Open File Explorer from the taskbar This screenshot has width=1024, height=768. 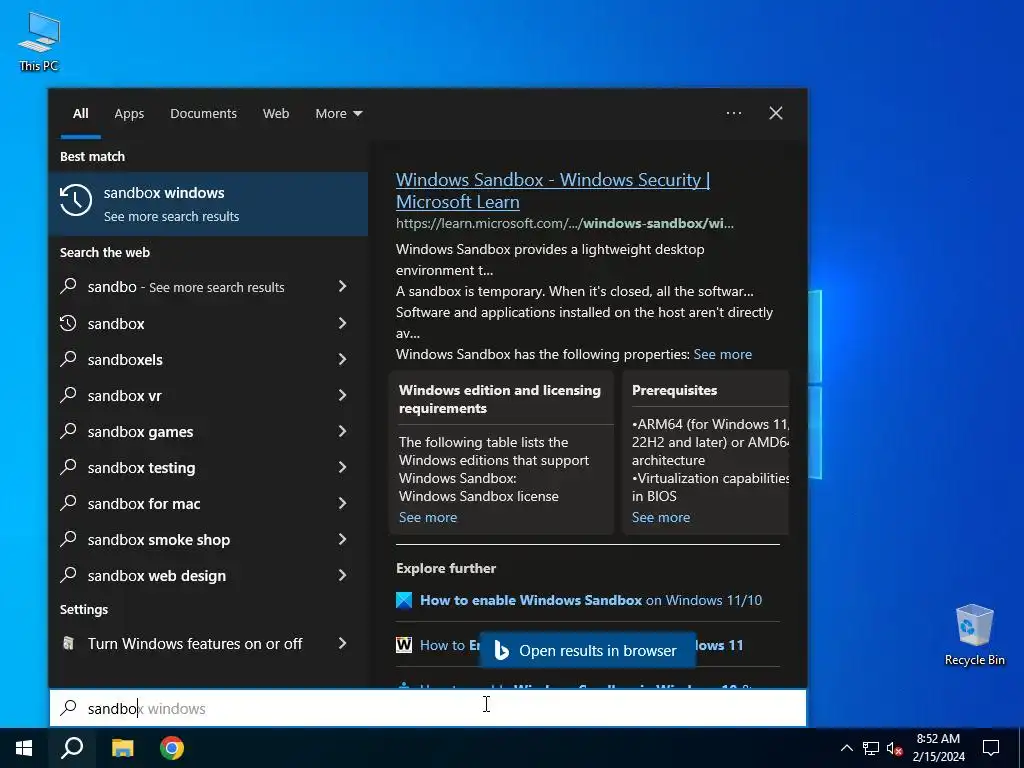pyautogui.click(x=122, y=748)
